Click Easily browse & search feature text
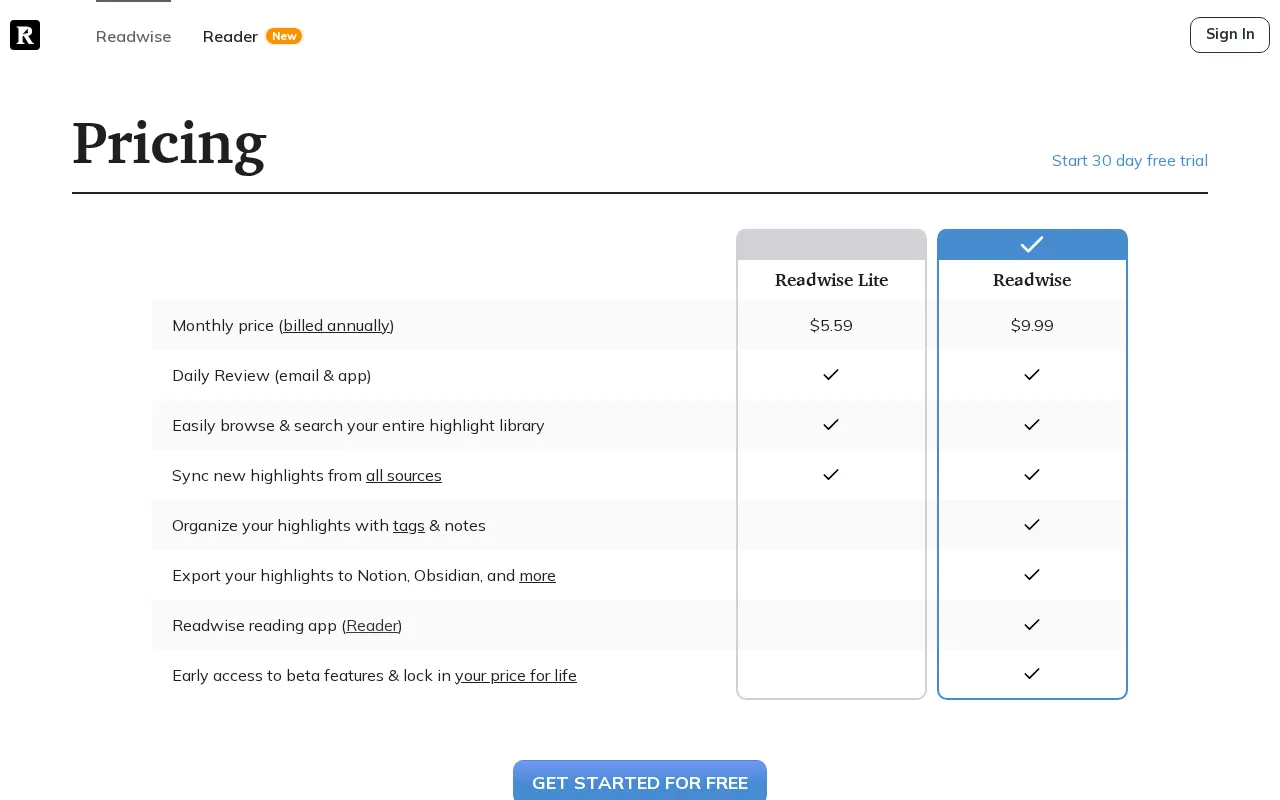 [358, 426]
